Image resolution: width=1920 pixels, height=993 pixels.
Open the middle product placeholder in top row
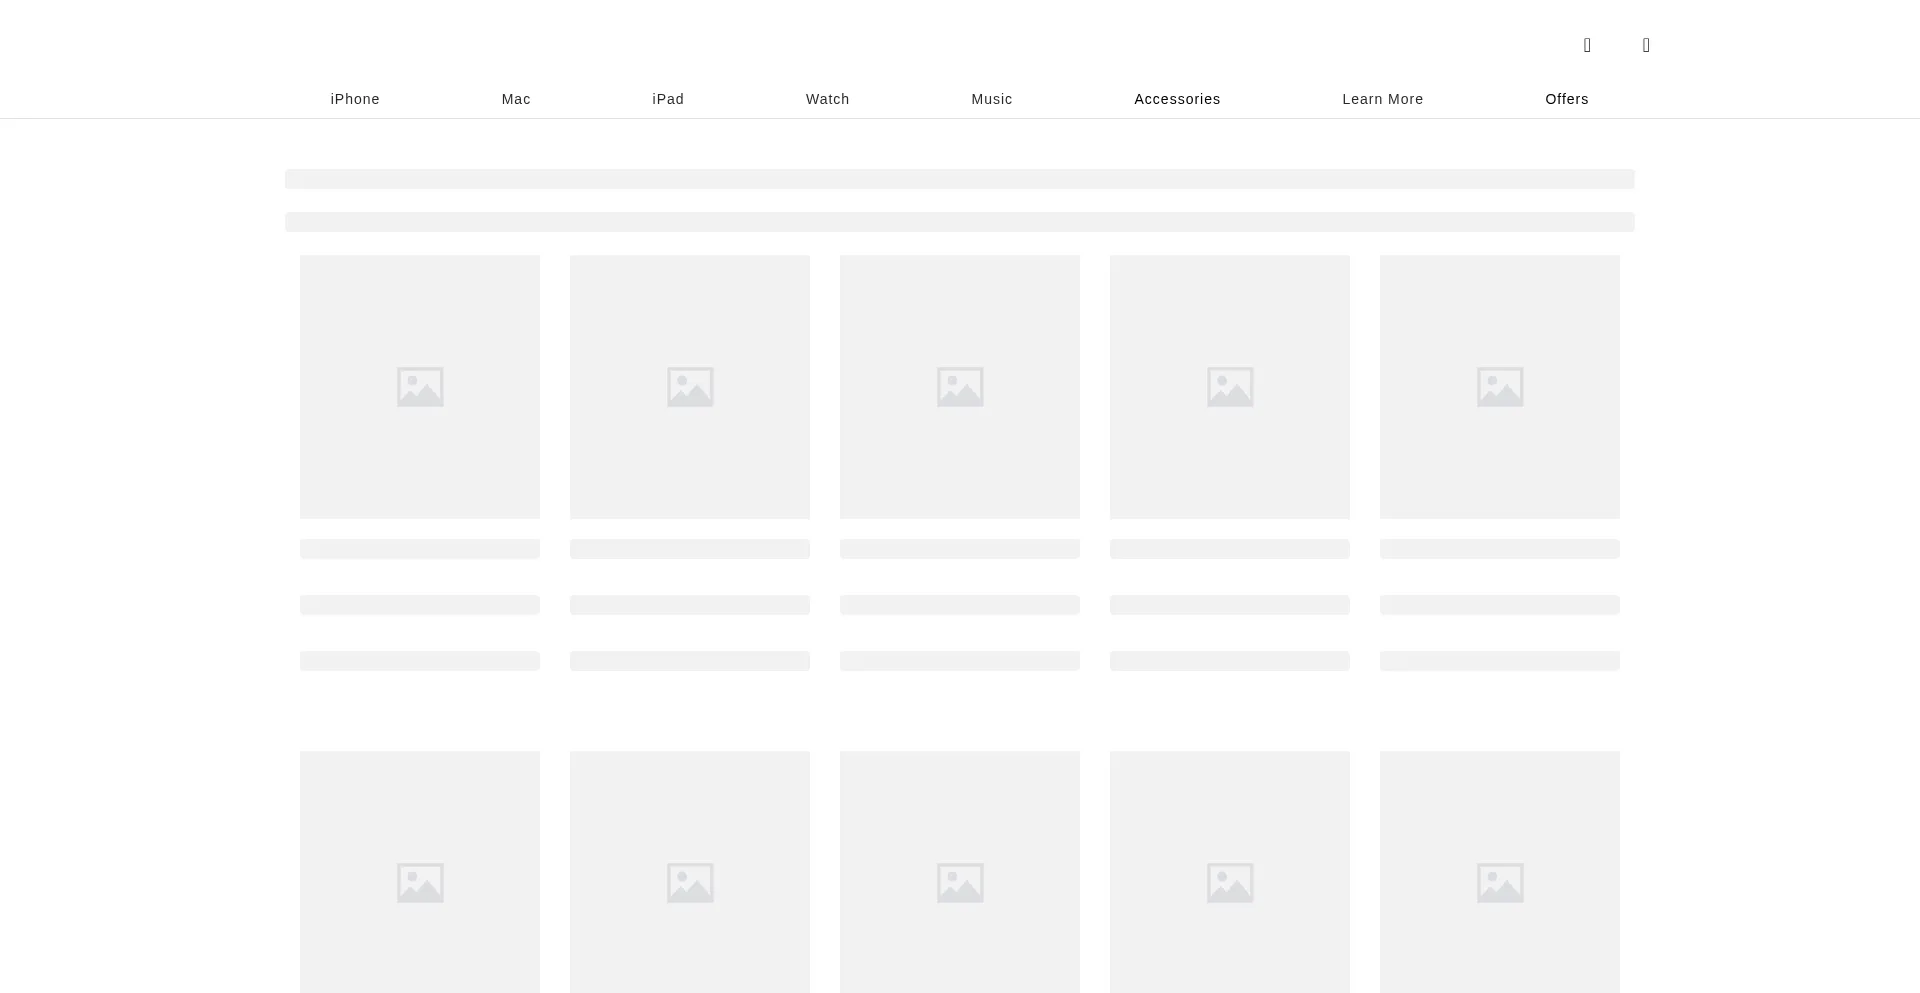point(960,387)
